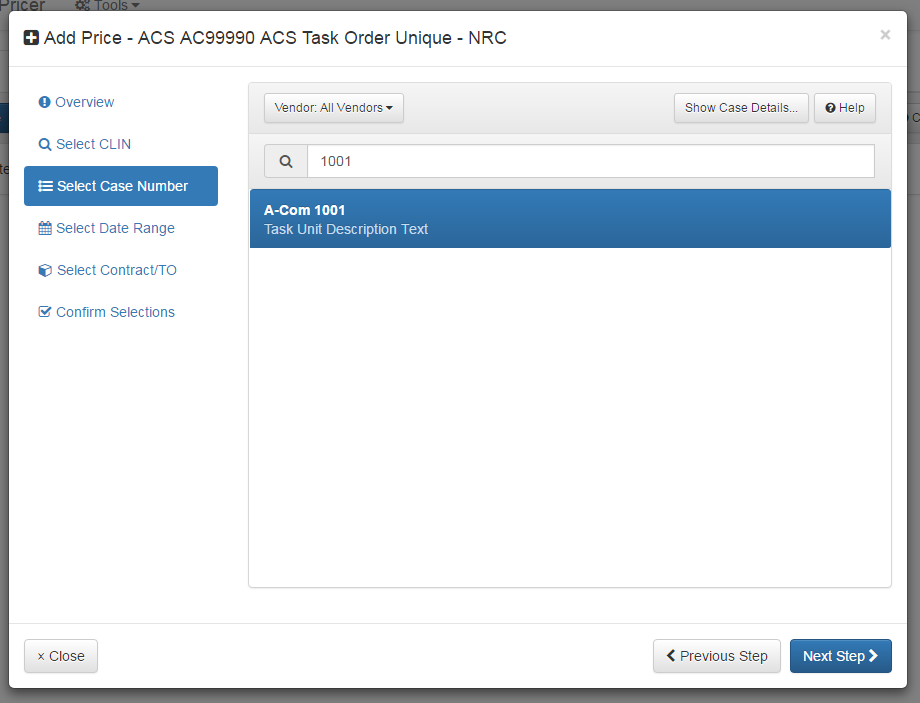
Task: Switch to the Select Date Range step
Action: tap(106, 228)
